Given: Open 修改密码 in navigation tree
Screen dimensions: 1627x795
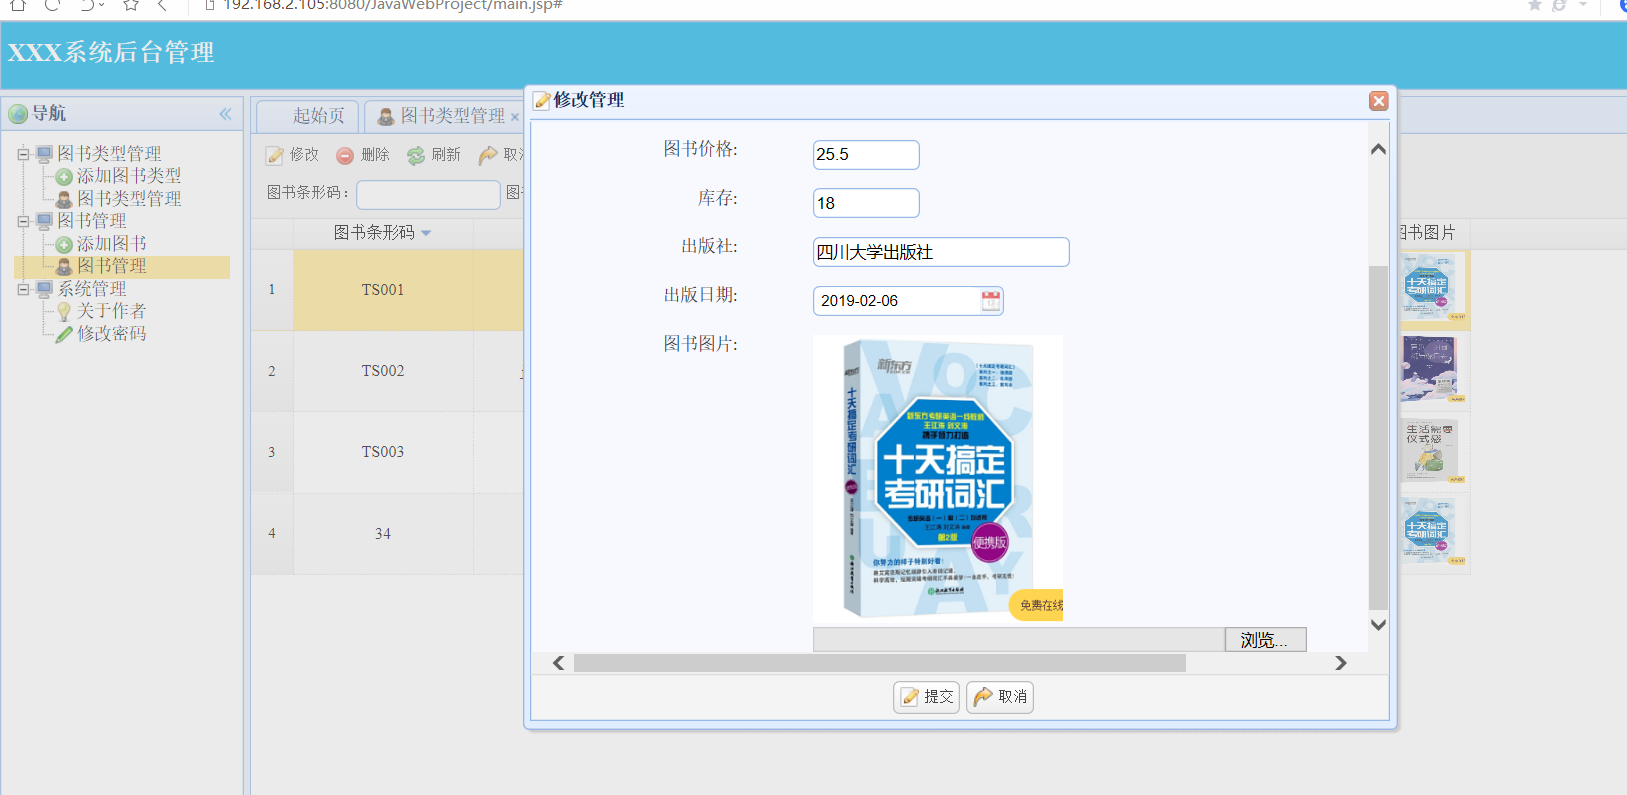Looking at the screenshot, I should pos(111,334).
